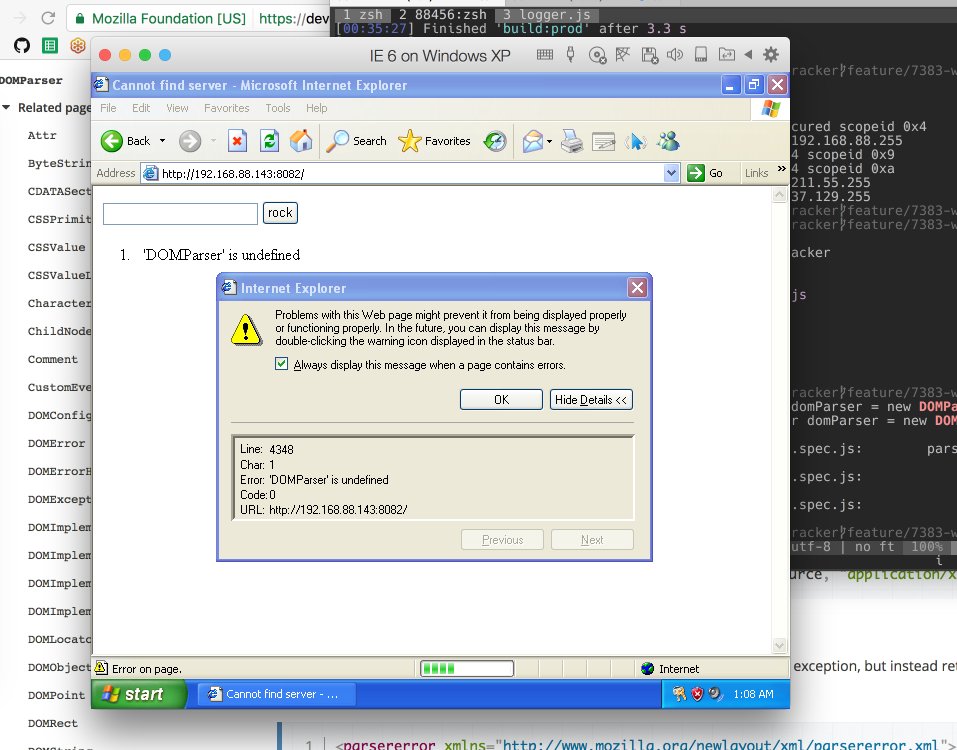The height and width of the screenshot is (750, 957).
Task: Open the IE File menu
Action: (x=108, y=108)
